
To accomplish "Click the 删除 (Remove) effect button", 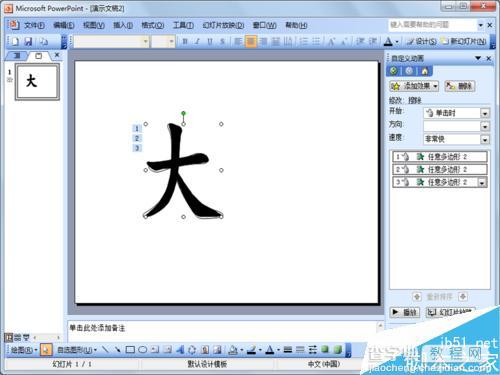I will click(x=460, y=86).
